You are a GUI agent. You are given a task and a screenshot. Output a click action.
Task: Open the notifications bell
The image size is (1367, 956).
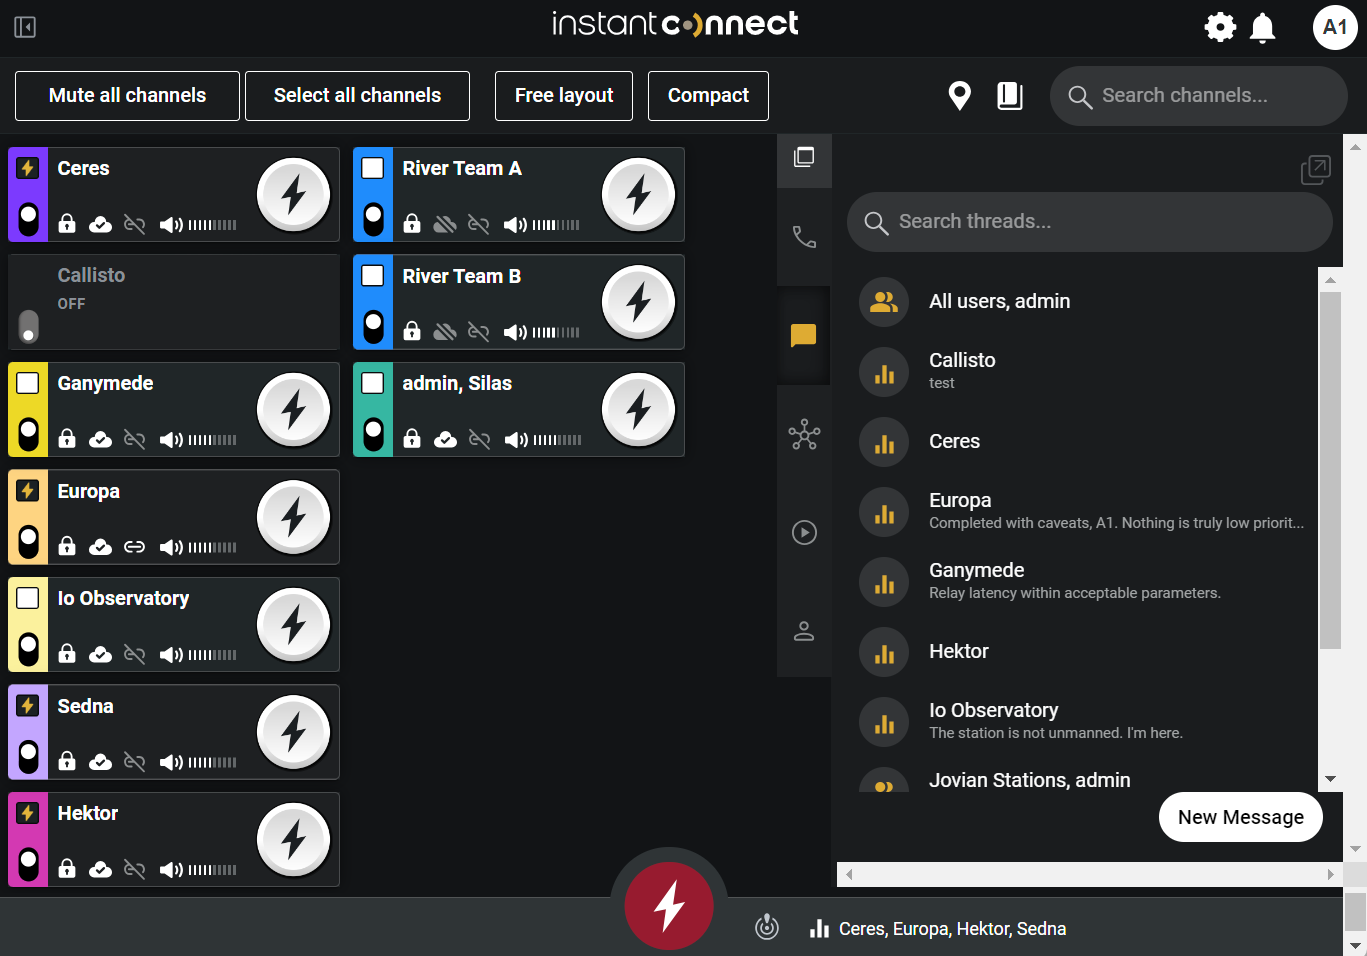click(1263, 27)
